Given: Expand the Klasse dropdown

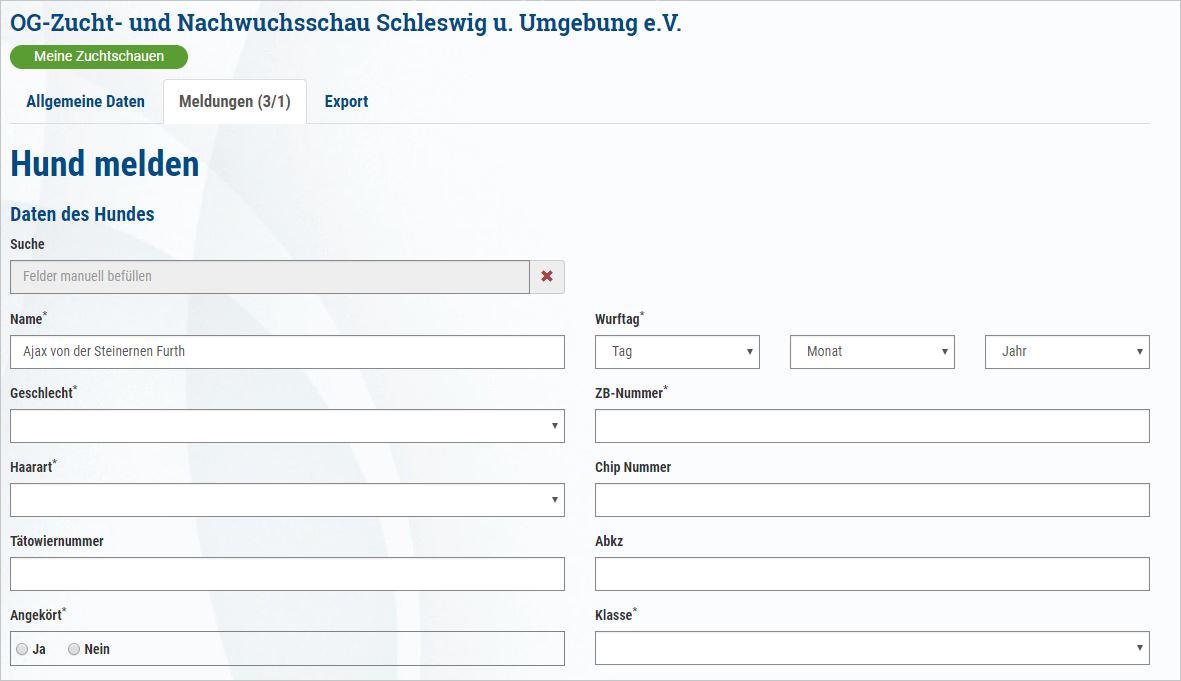Looking at the screenshot, I should point(872,648).
